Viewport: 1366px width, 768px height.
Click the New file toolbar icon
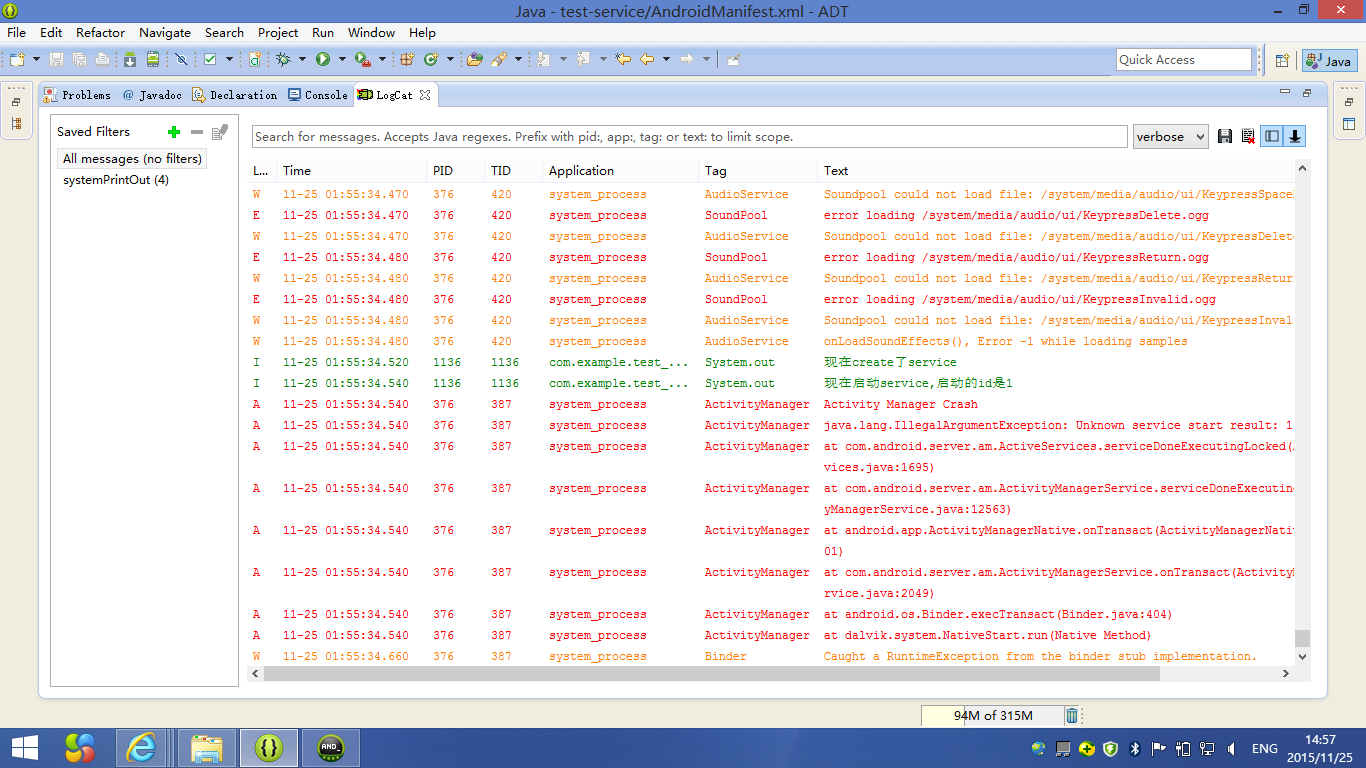(18, 60)
